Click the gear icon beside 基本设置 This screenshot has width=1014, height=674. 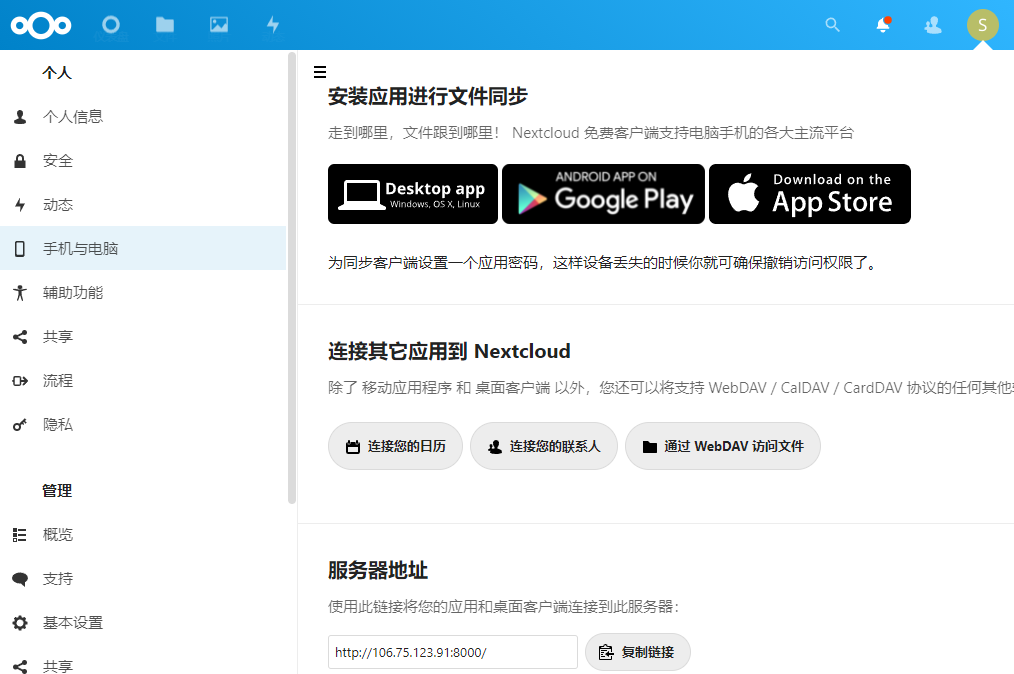coord(20,623)
